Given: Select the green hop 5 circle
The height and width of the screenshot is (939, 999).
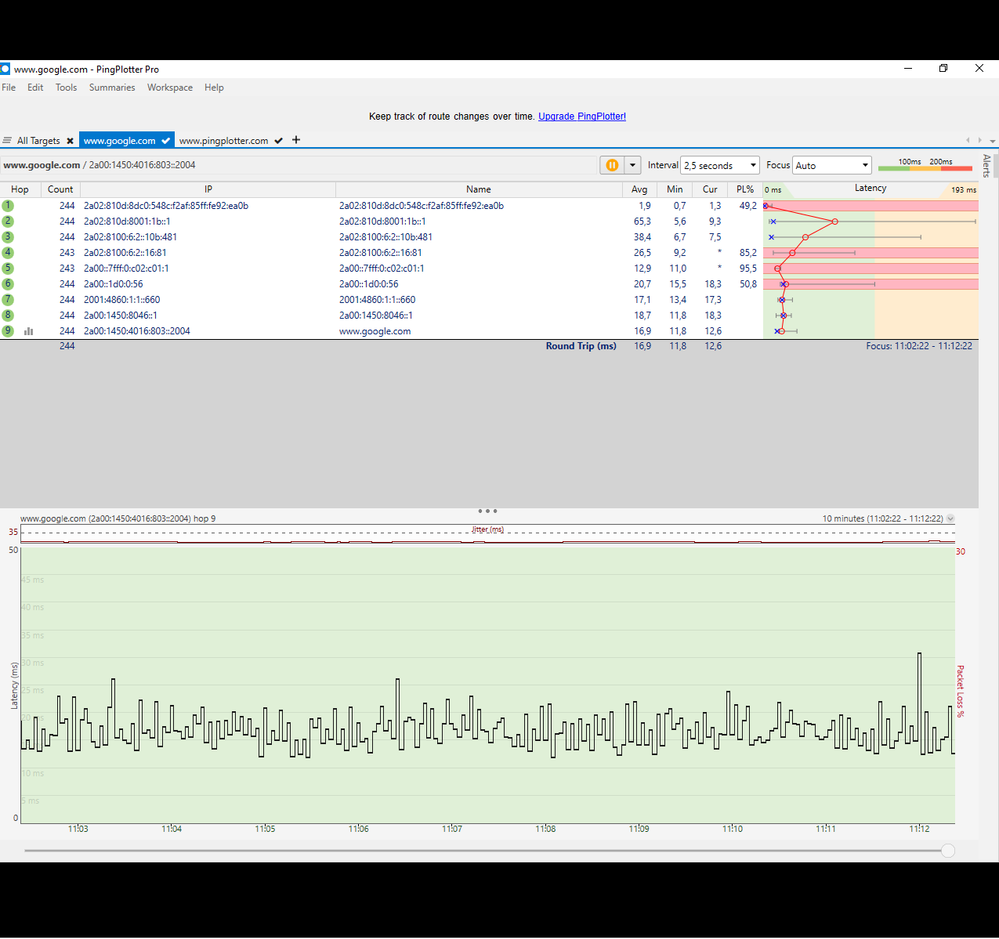Looking at the screenshot, I should click(x=8, y=268).
